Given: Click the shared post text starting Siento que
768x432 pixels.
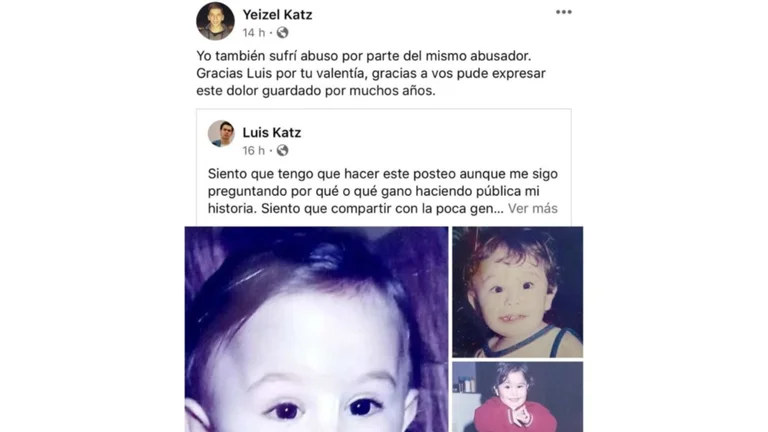Looking at the screenshot, I should point(383,191).
